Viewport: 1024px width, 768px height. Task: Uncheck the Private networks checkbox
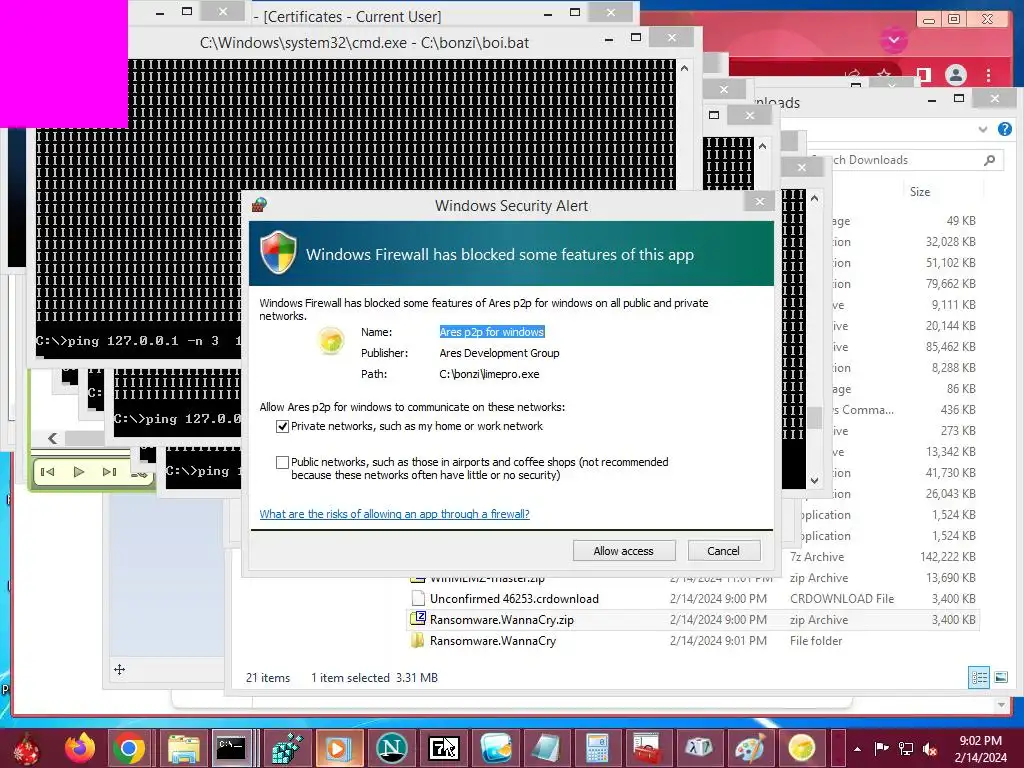point(282,426)
